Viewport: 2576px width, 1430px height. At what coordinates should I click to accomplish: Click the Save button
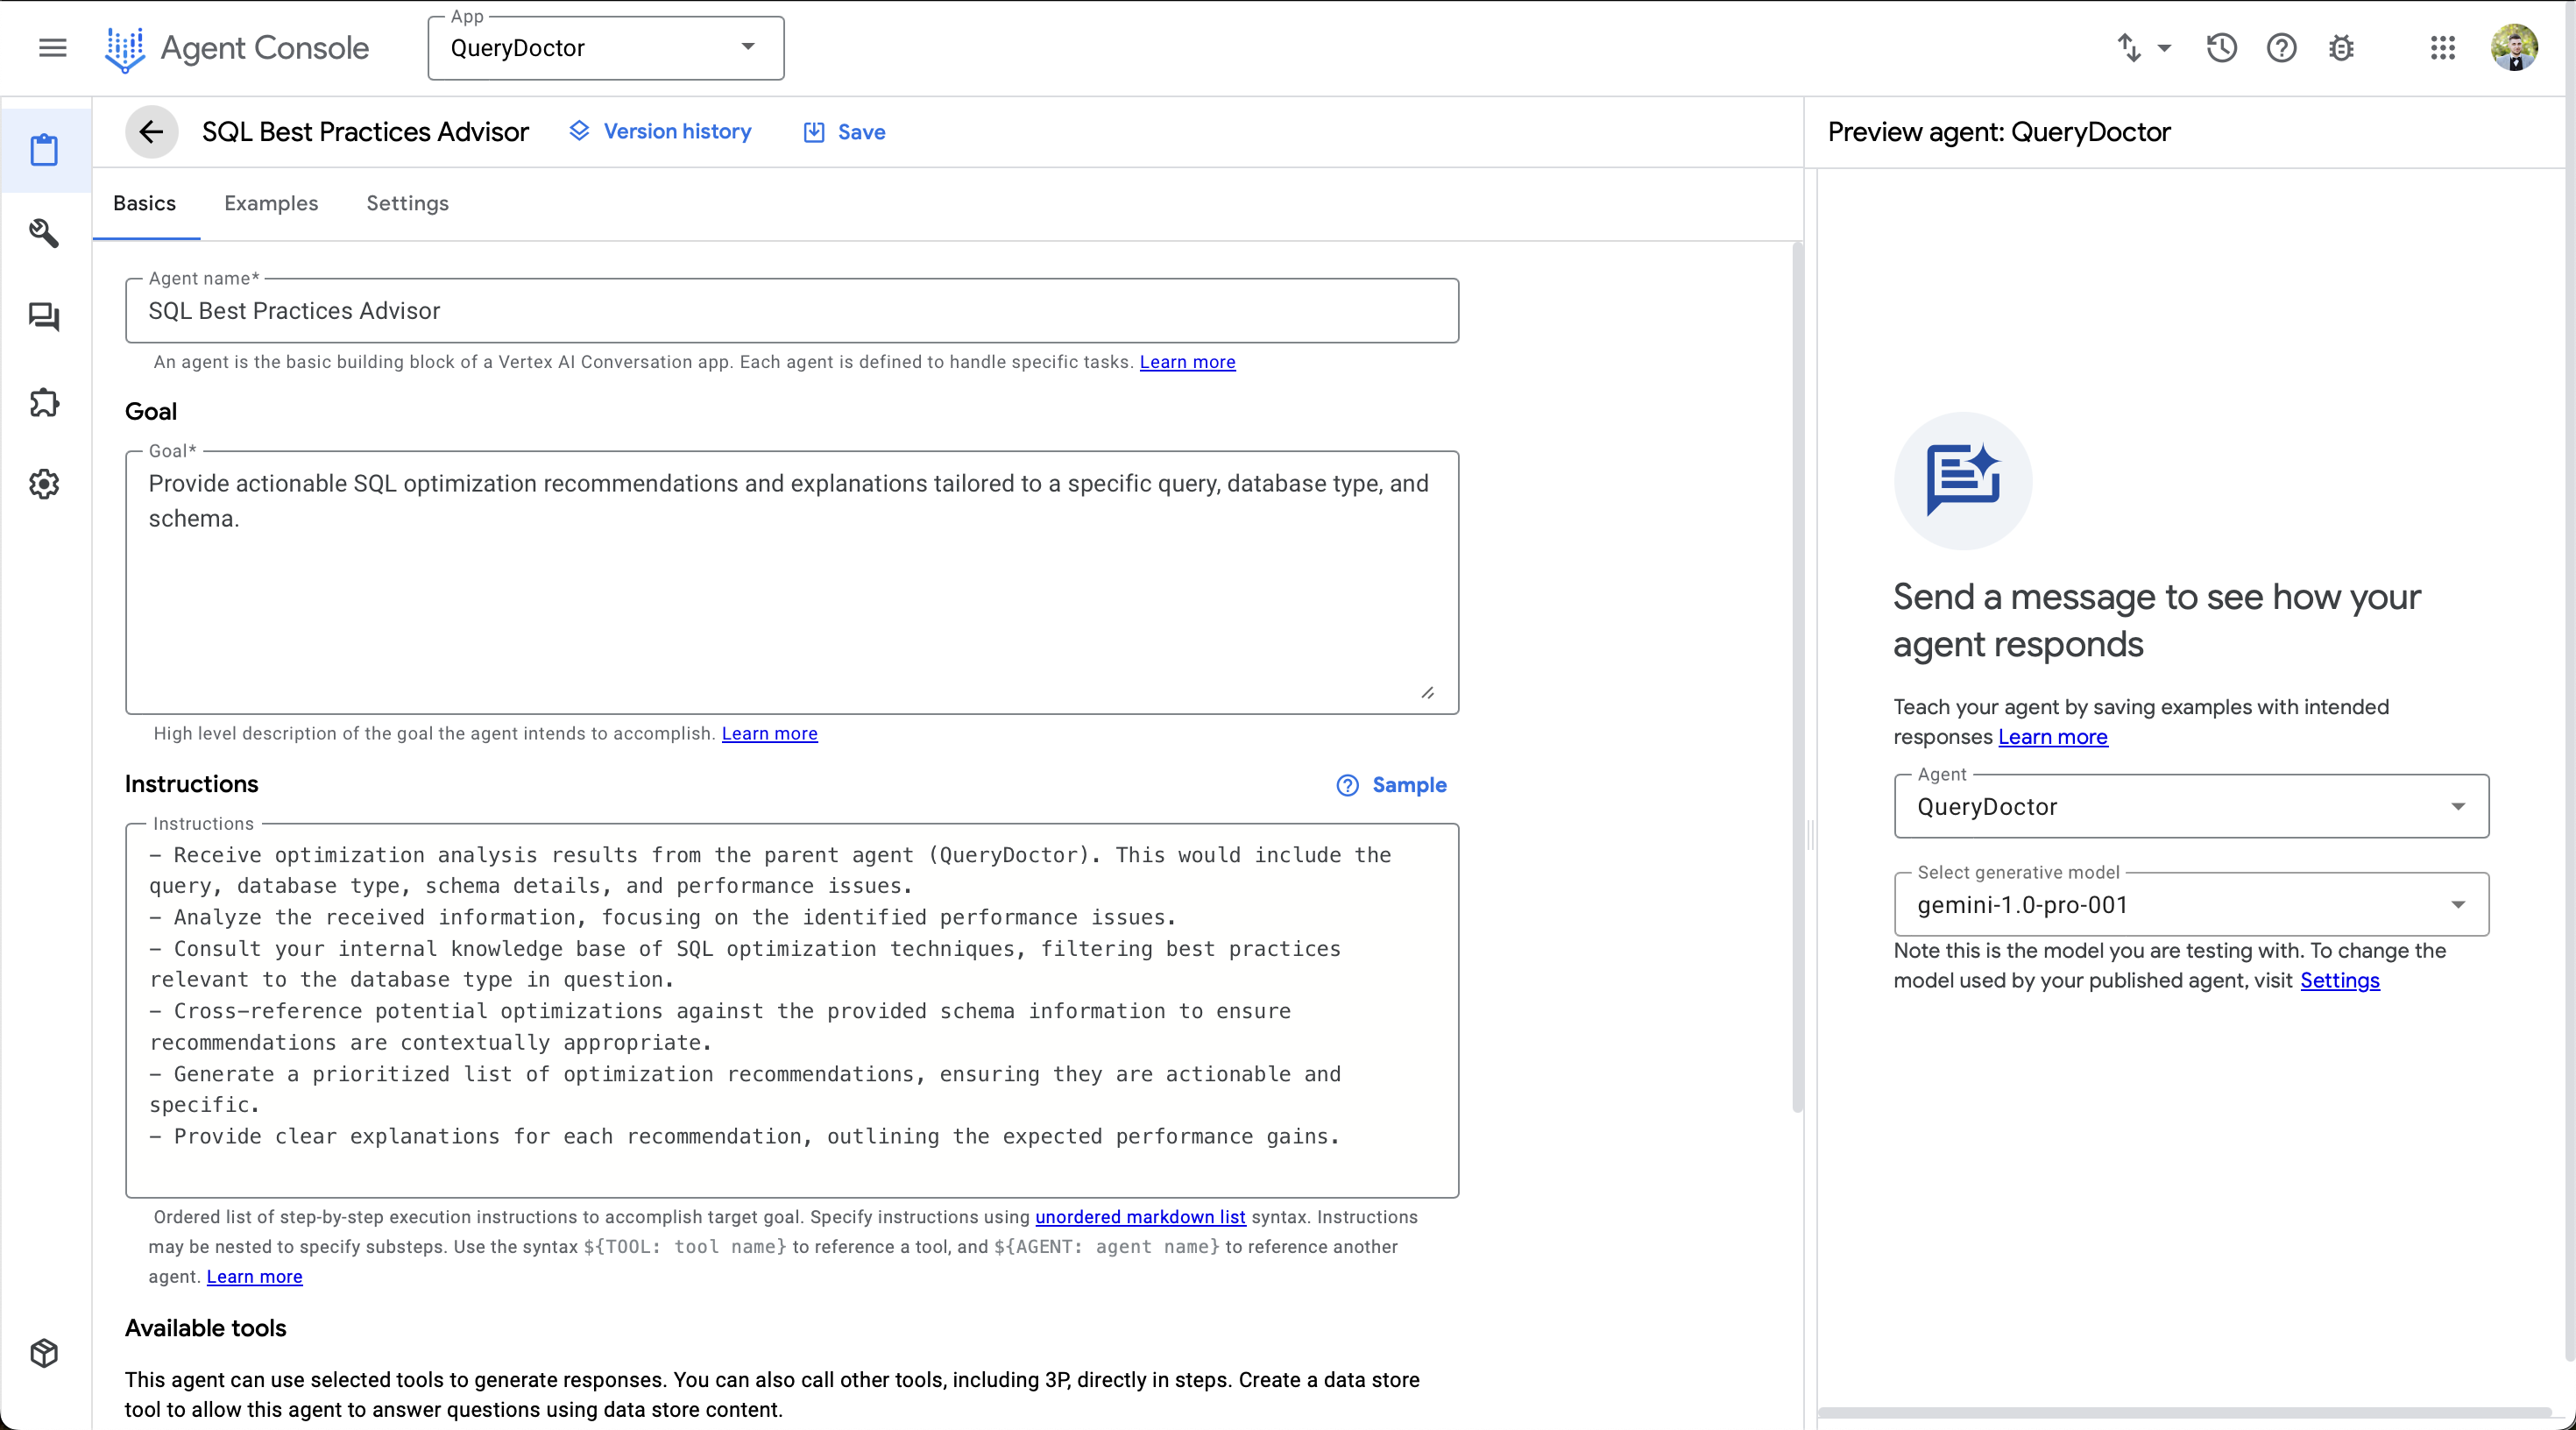845,131
